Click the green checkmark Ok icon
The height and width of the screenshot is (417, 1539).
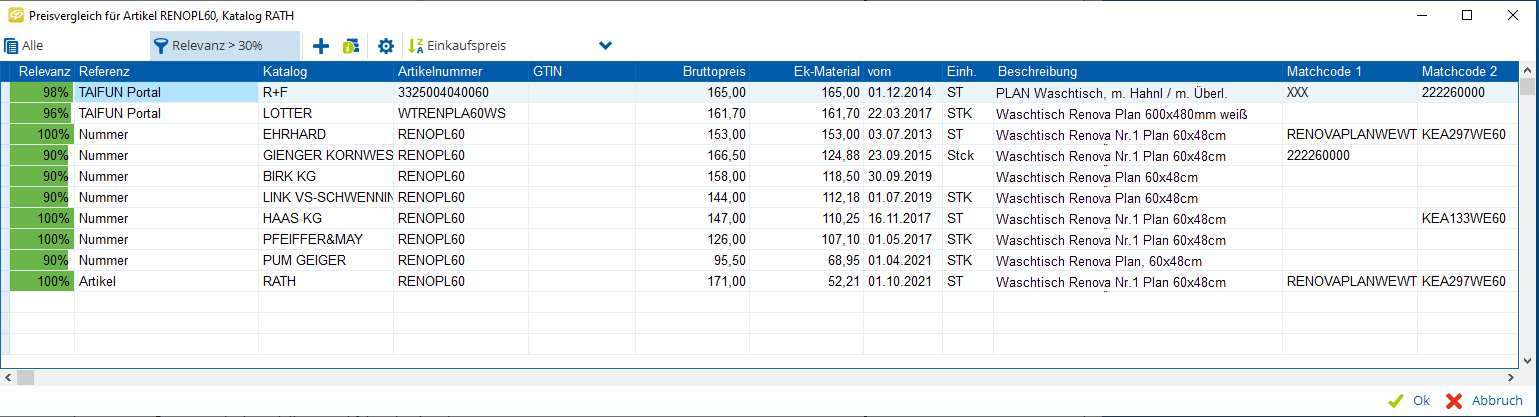(x=1395, y=401)
